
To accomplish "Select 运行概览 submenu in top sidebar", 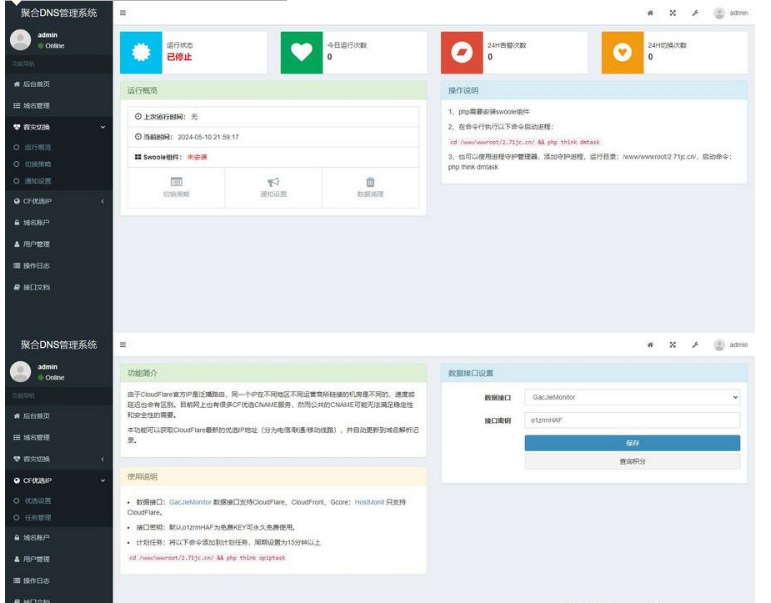I will [x=38, y=146].
